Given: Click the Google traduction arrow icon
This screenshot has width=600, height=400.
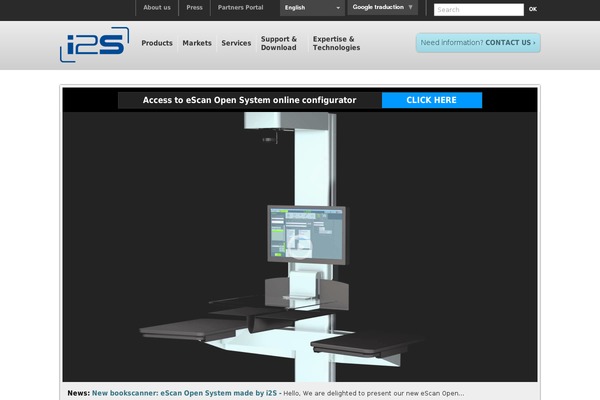Looking at the screenshot, I should tap(410, 7).
